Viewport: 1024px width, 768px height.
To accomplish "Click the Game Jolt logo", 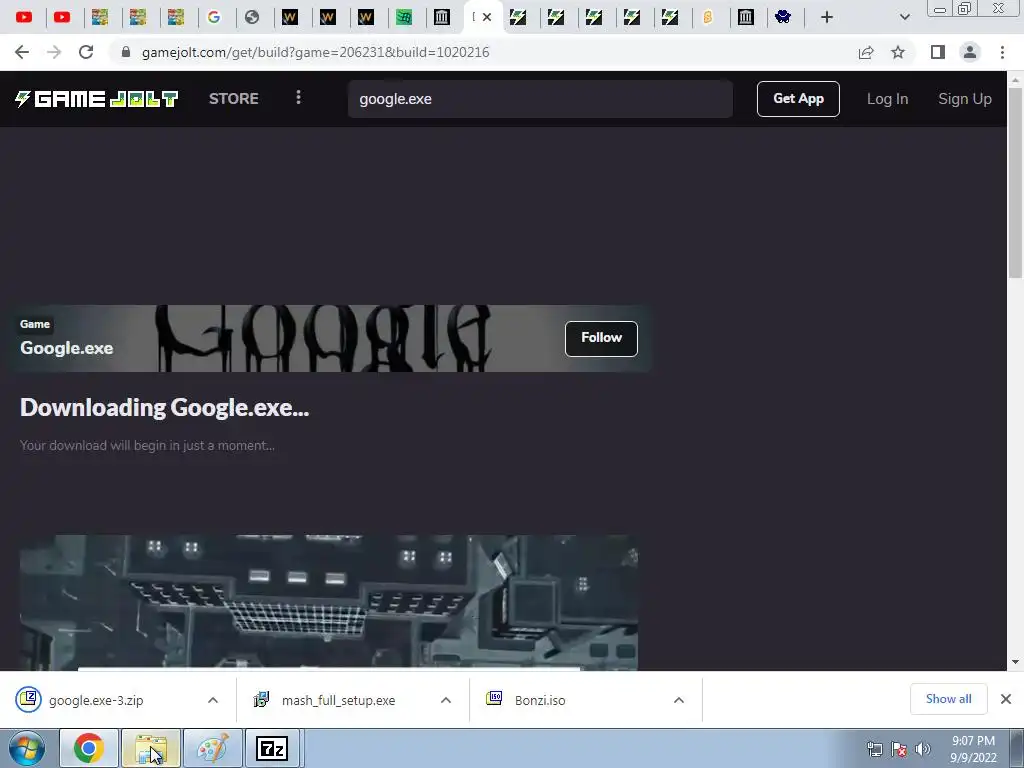I will pos(97,99).
